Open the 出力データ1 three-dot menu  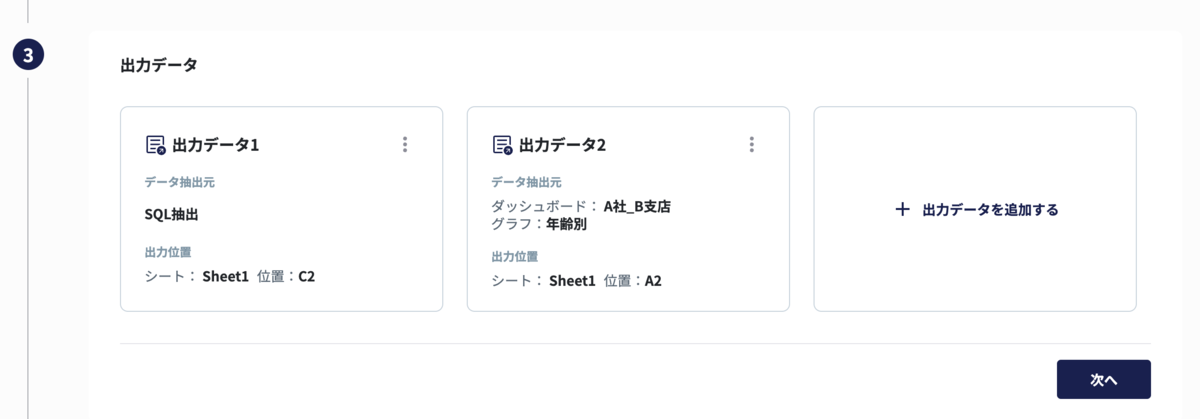[x=405, y=144]
